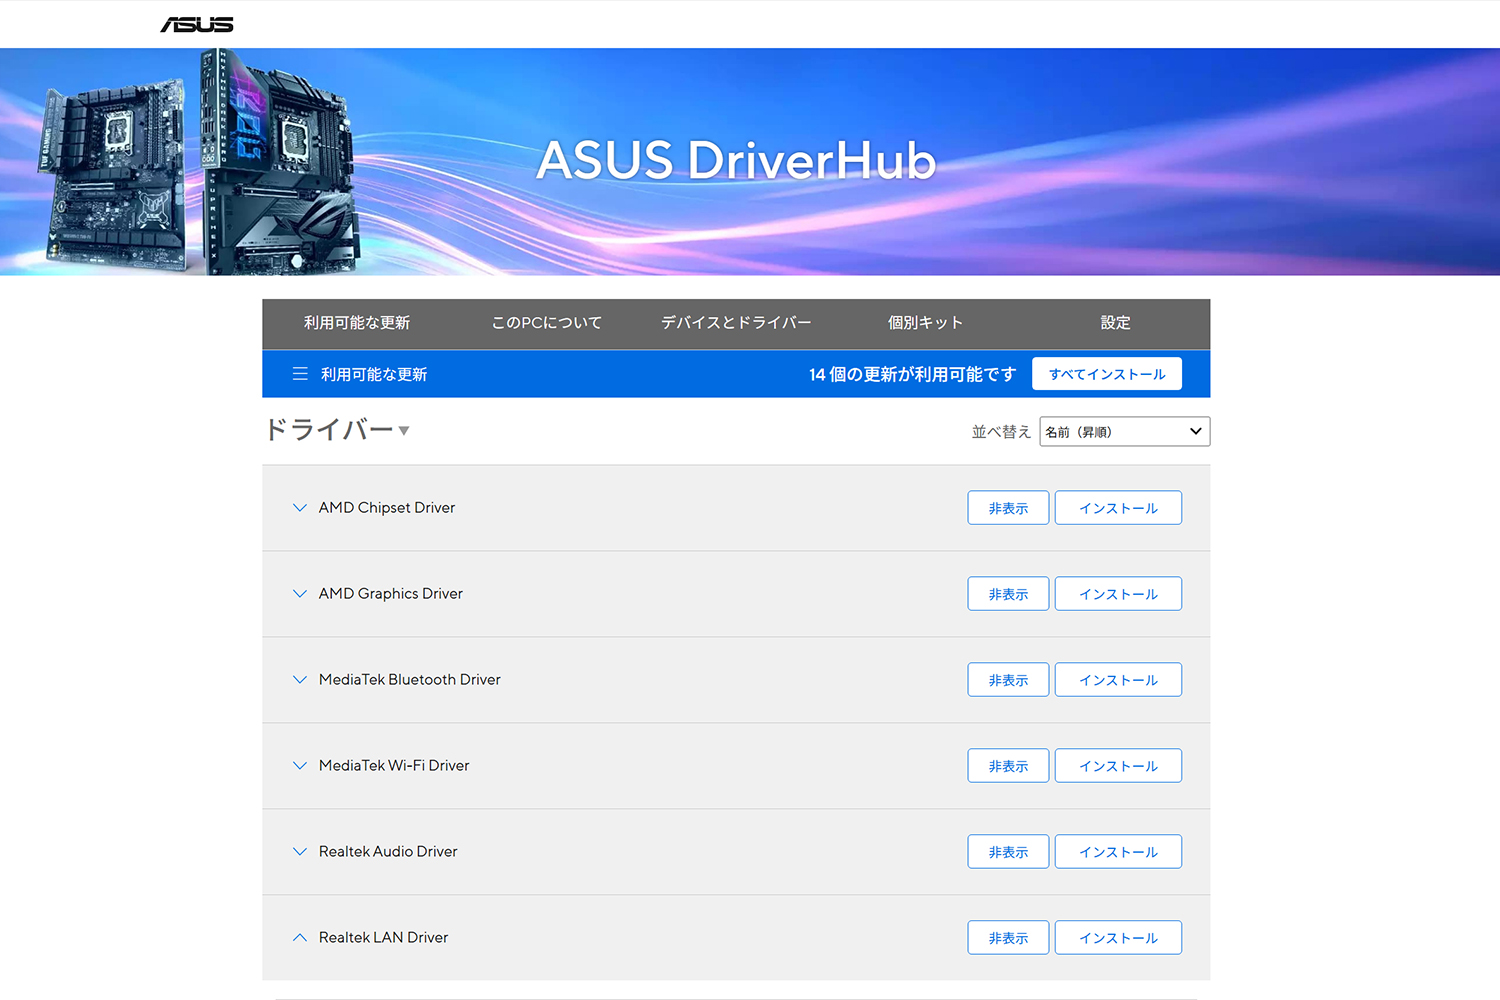The height and width of the screenshot is (1000, 1500).
Task: Install the Realtek Audio Driver
Action: coord(1118,852)
